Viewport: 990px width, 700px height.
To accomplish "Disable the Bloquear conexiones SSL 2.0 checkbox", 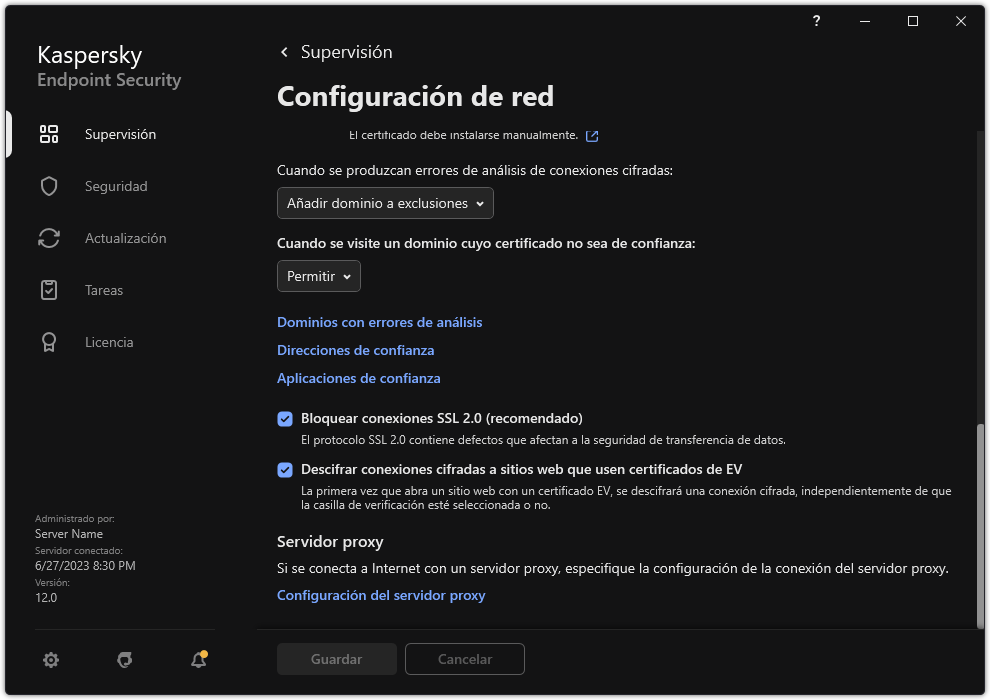I will [x=285, y=418].
